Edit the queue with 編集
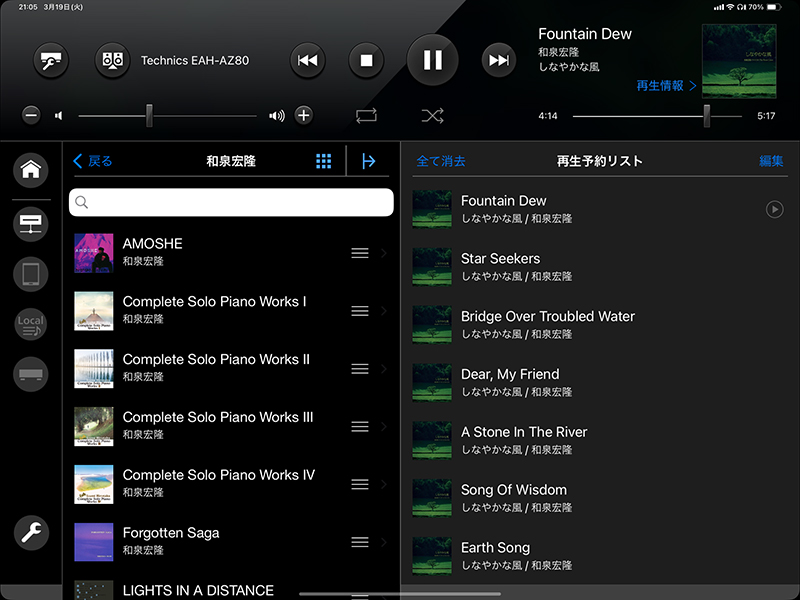This screenshot has height=600, width=800. 771,161
